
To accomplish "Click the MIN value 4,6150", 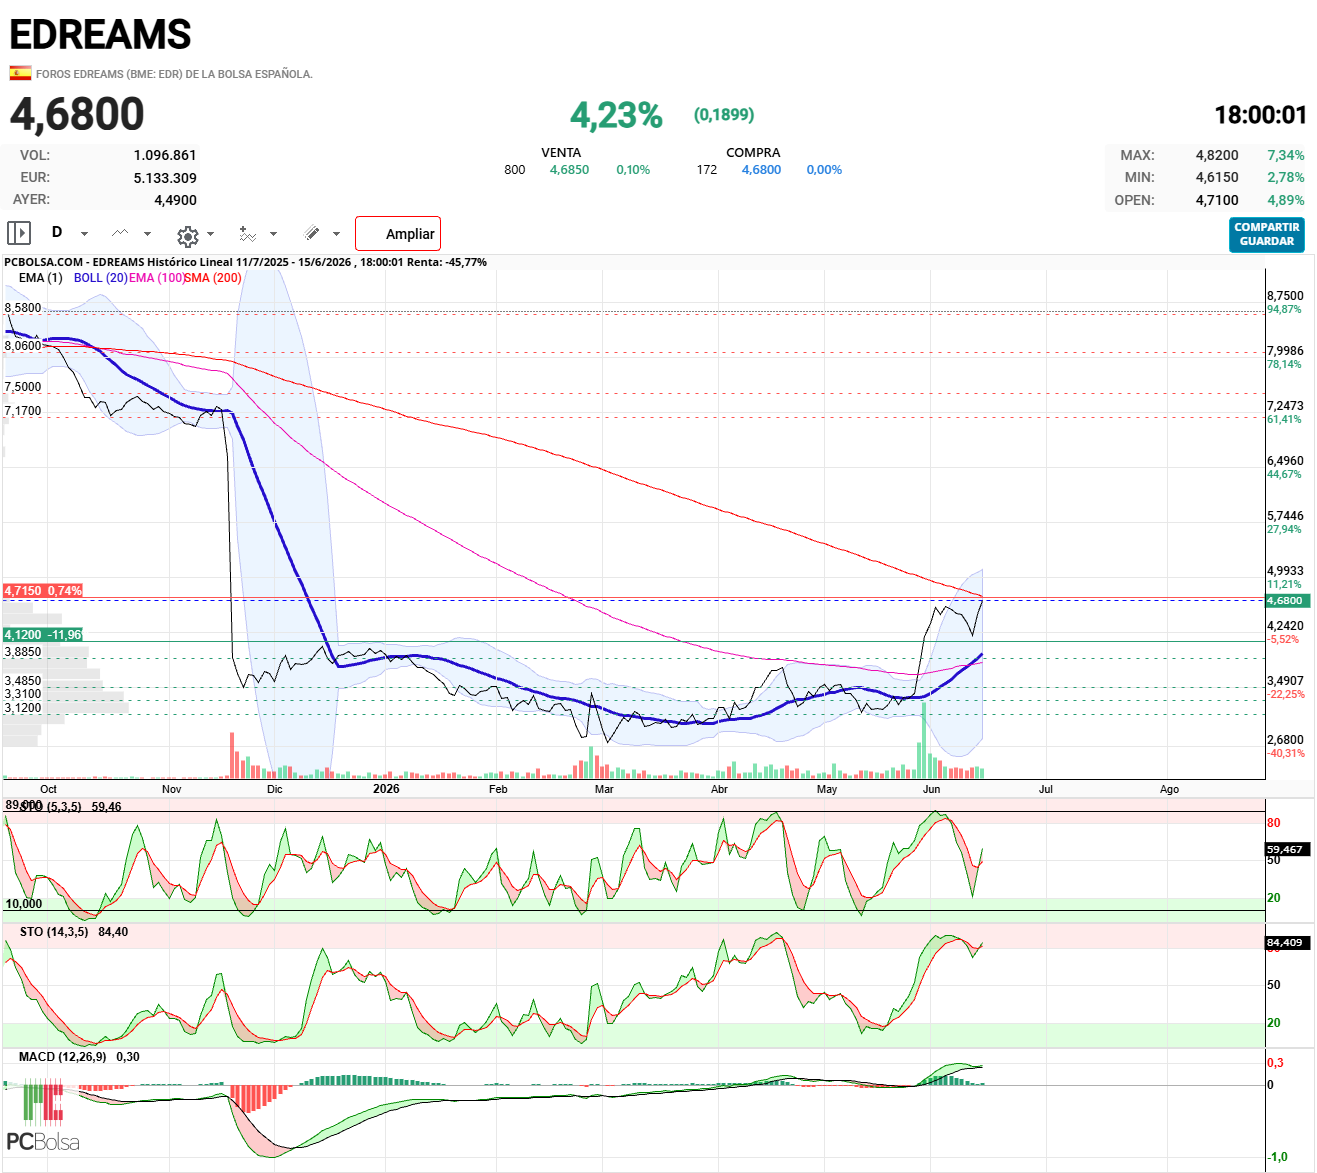I will click(1217, 177).
